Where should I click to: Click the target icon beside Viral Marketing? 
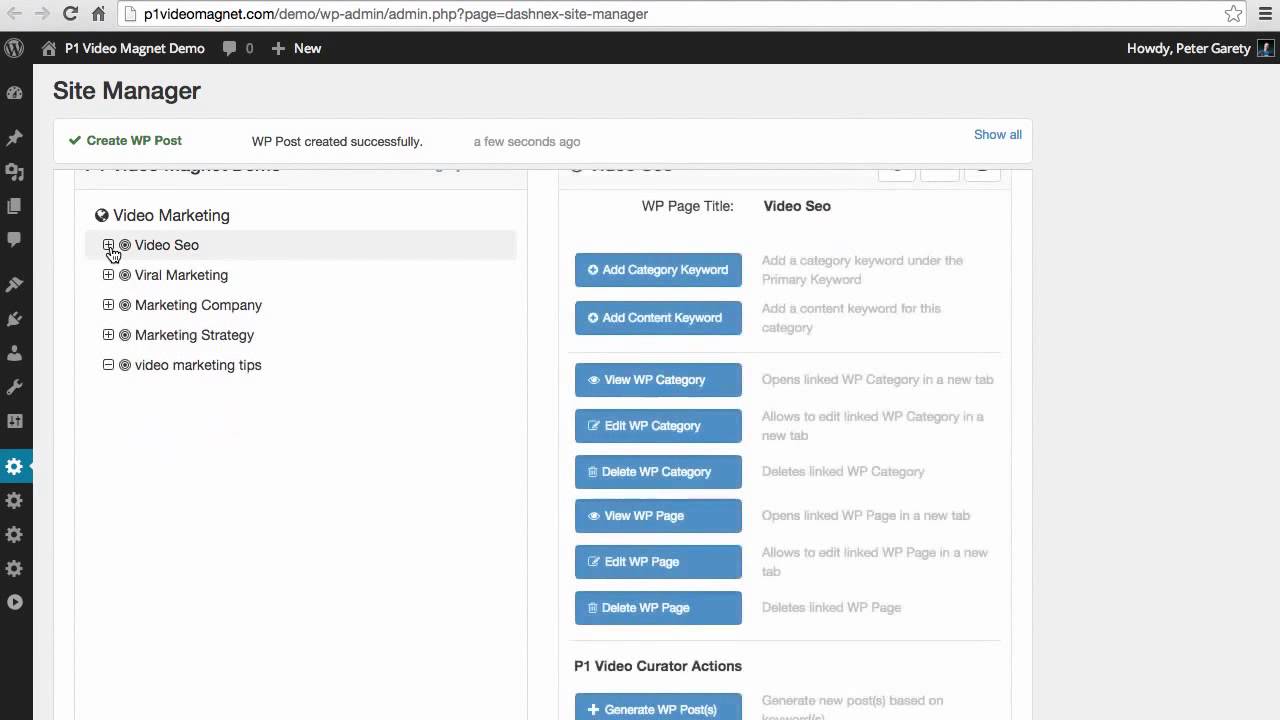pos(125,275)
